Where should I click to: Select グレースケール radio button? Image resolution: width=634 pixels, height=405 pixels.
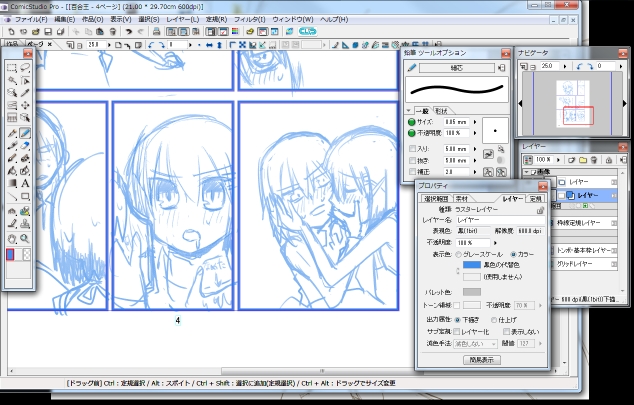click(458, 255)
